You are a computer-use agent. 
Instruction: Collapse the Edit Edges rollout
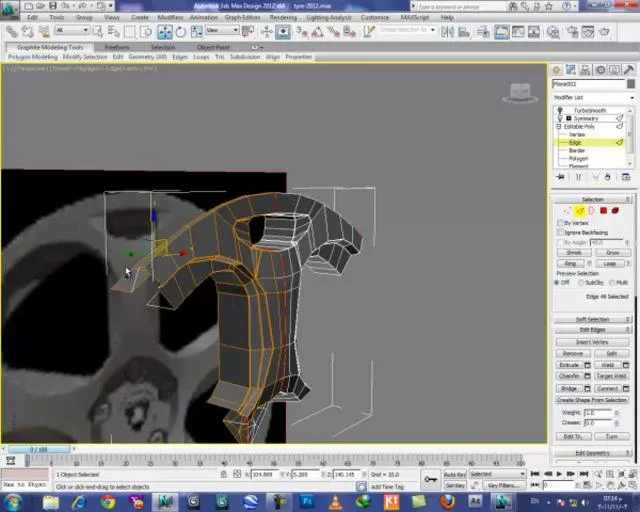coord(593,329)
